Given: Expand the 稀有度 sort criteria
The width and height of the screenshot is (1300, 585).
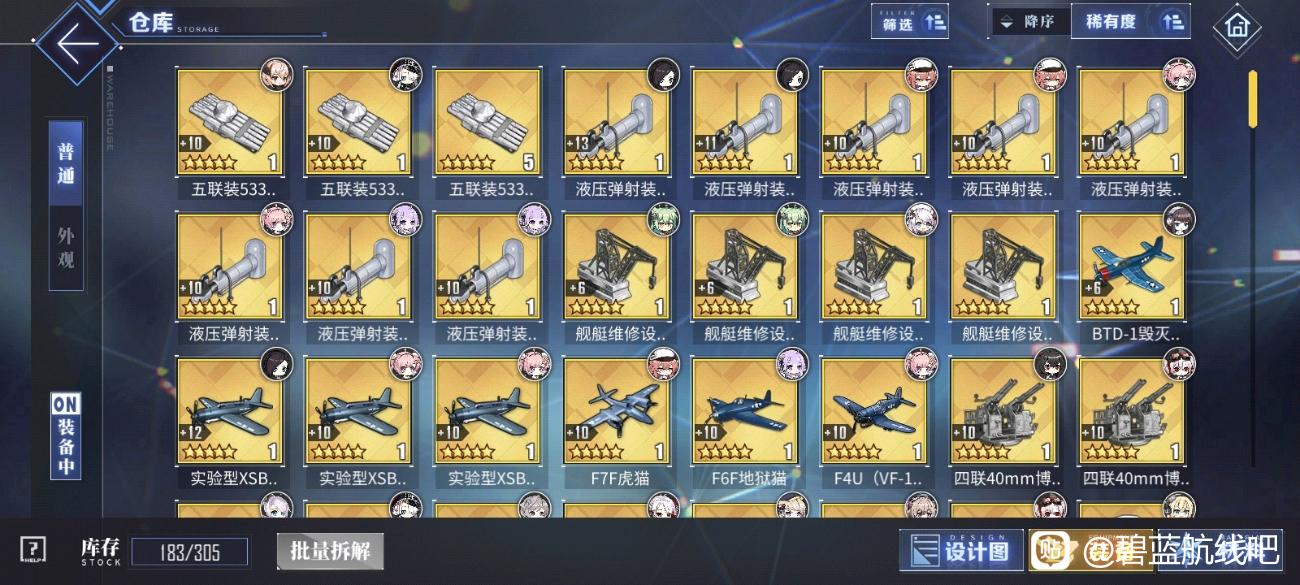Looking at the screenshot, I should (x=1130, y=22).
